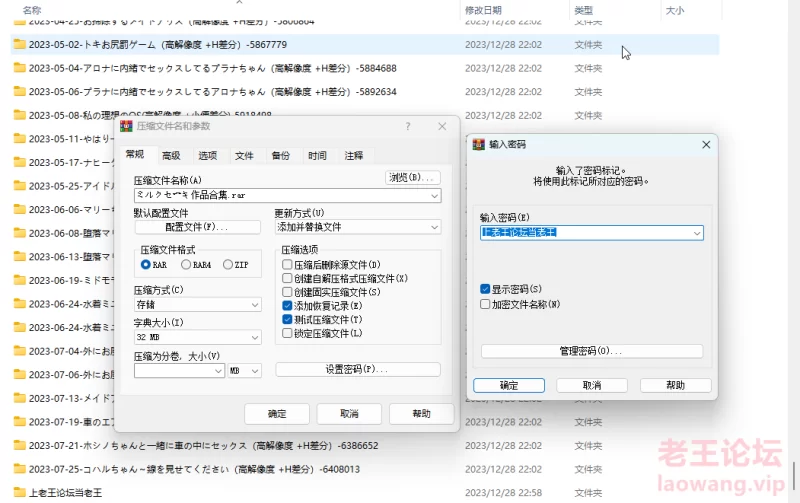800x503 pixels.
Task: Click the 设置密码(P)... button
Action: pos(357,370)
